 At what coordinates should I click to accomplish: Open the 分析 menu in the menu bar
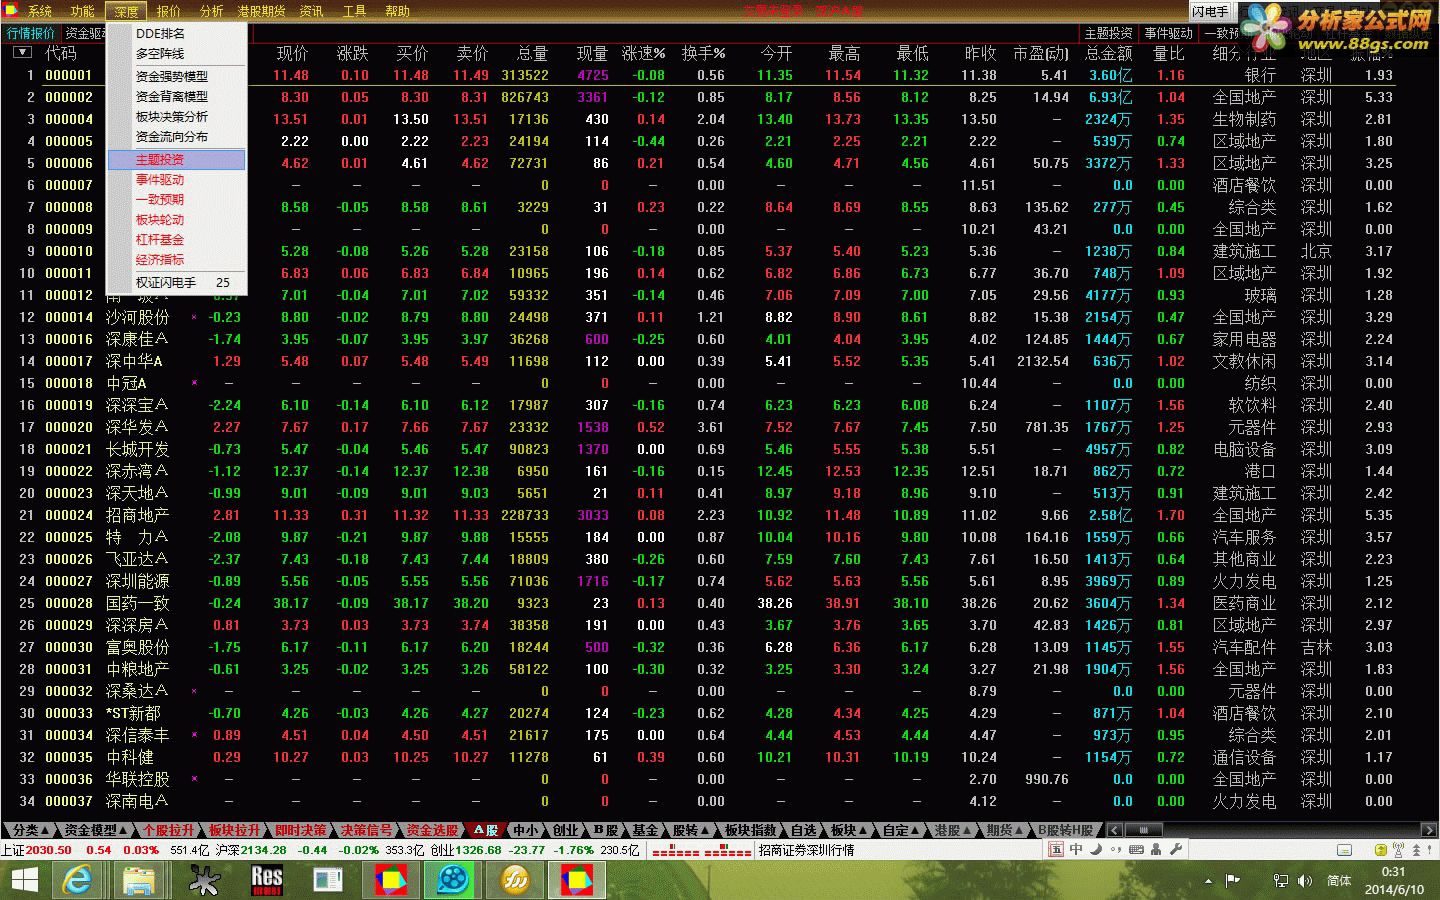coord(211,11)
